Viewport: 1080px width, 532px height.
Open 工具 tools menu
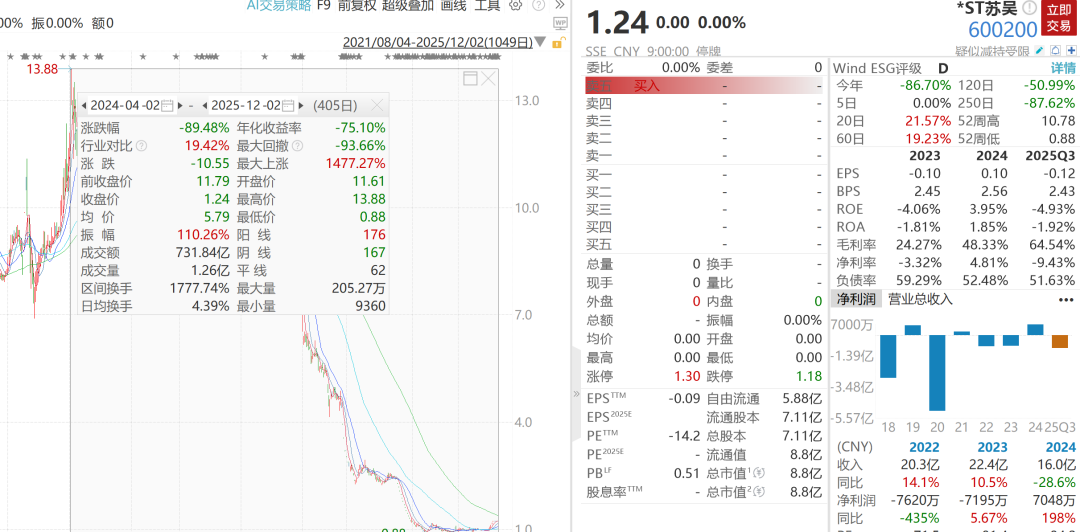coord(488,6)
